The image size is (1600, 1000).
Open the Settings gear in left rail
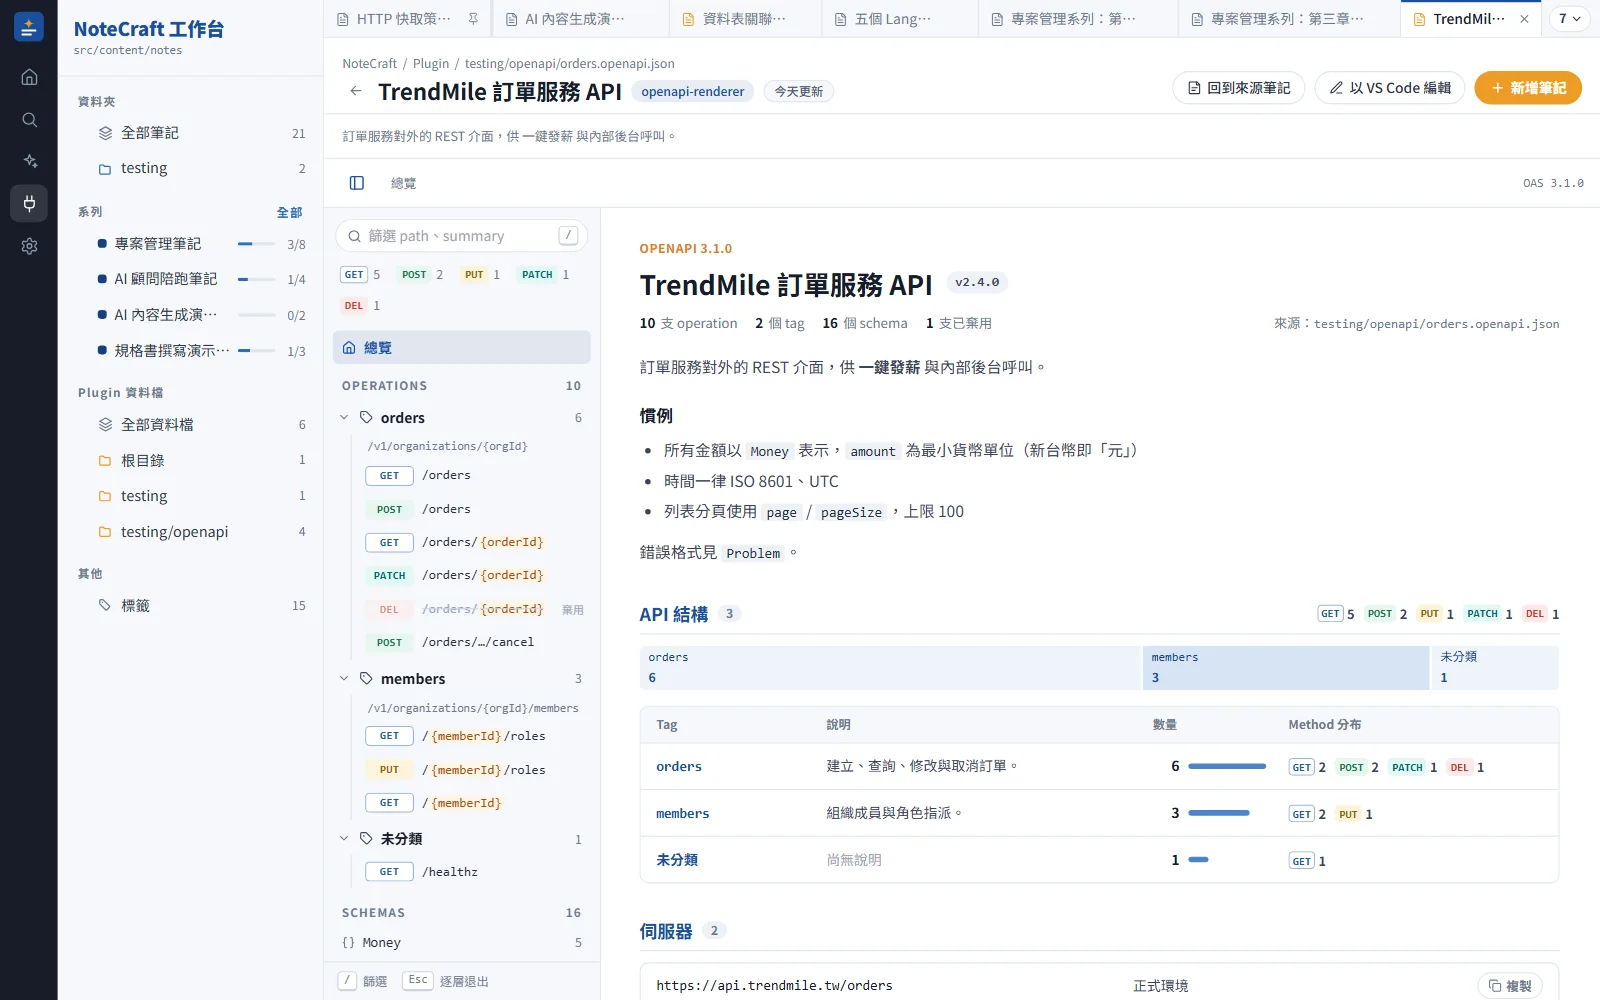(x=29, y=246)
